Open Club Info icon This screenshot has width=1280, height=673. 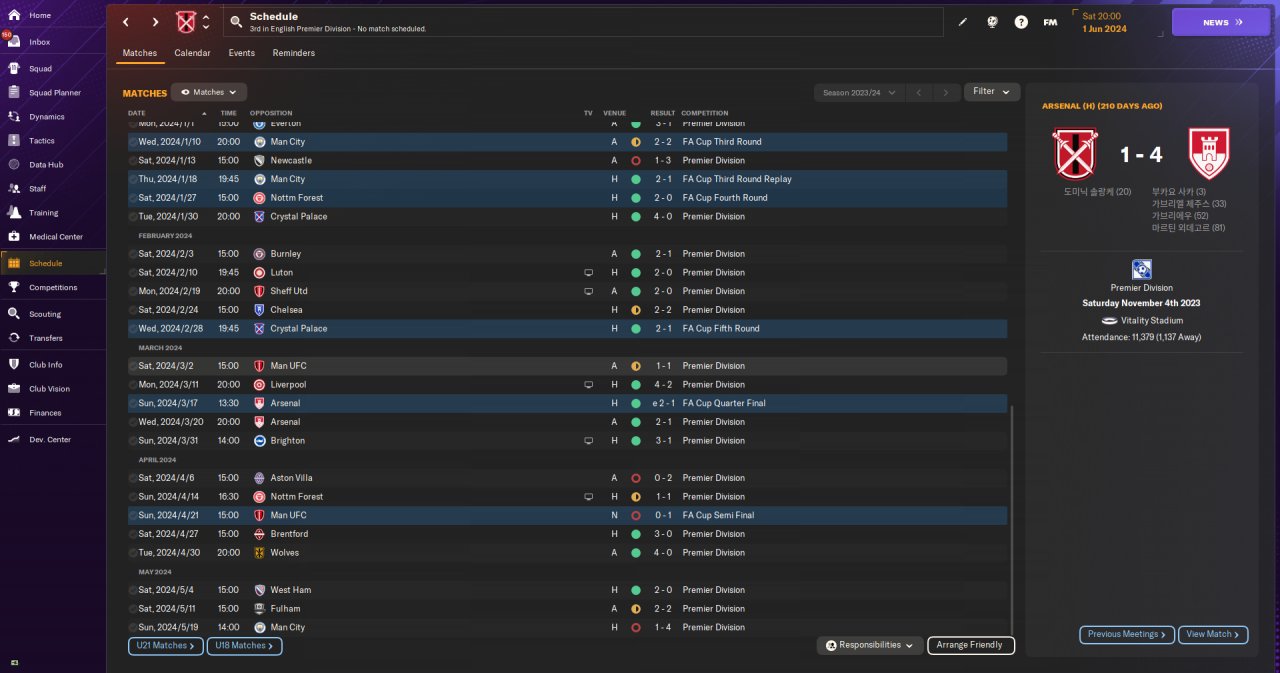point(14,364)
